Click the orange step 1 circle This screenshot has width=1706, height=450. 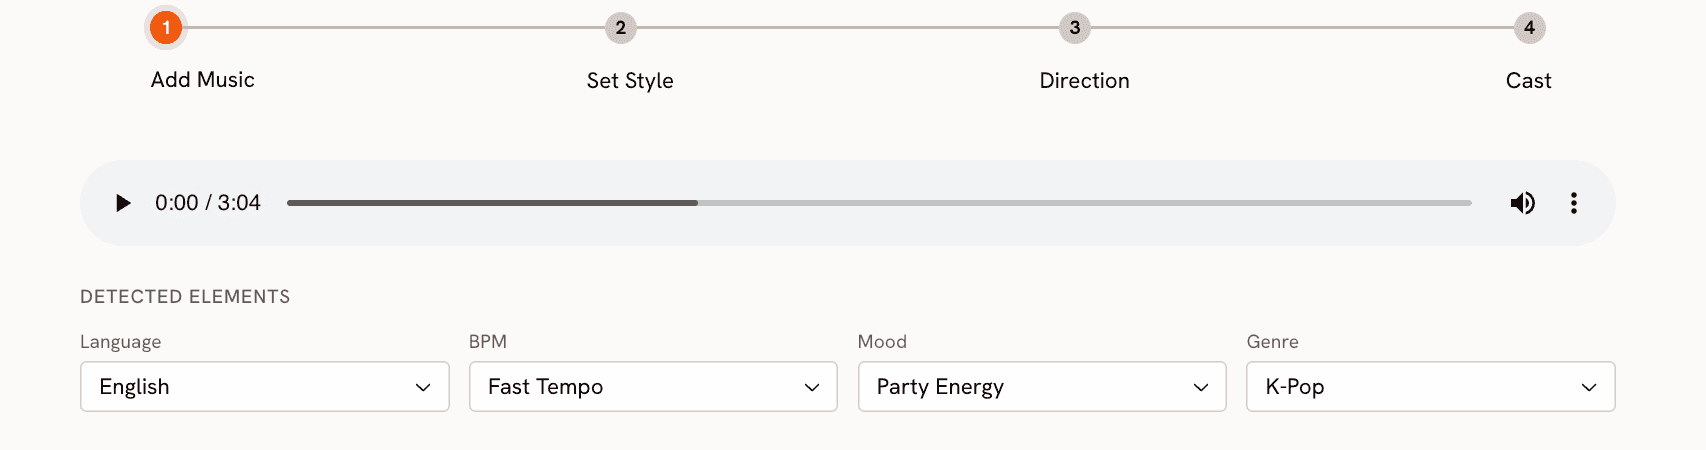click(x=166, y=28)
